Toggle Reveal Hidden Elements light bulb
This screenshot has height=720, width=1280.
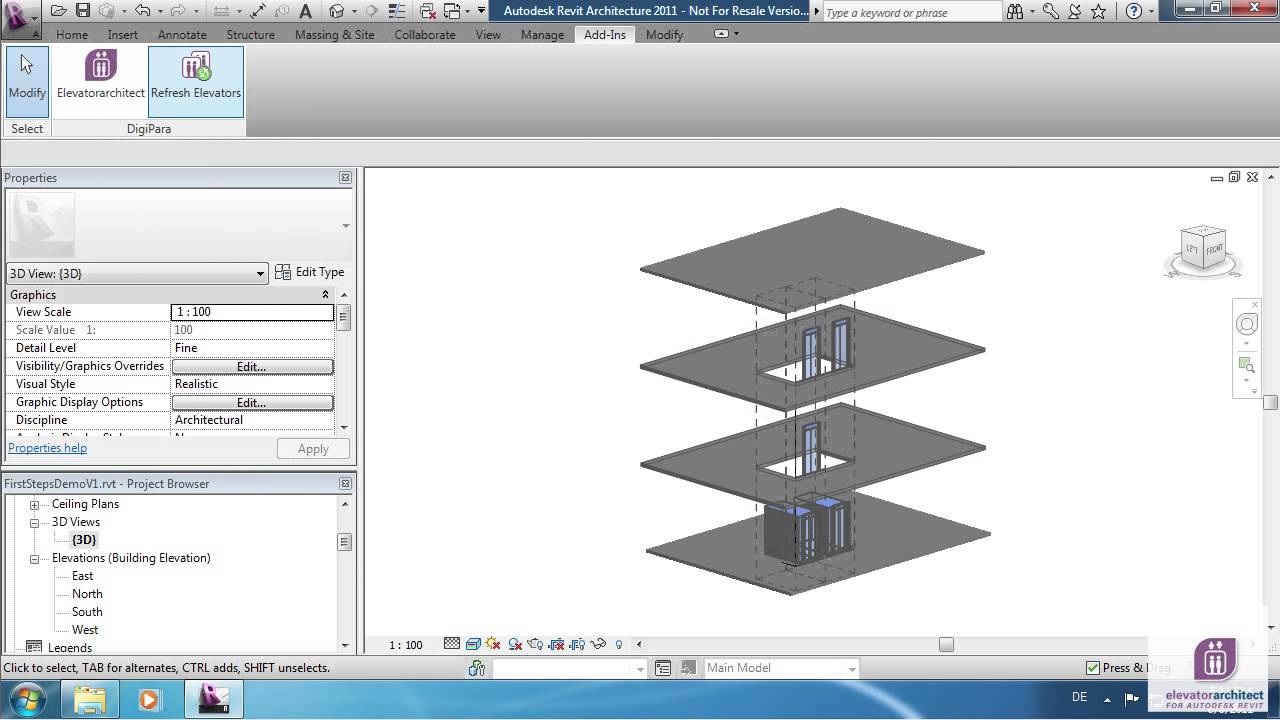(x=619, y=644)
